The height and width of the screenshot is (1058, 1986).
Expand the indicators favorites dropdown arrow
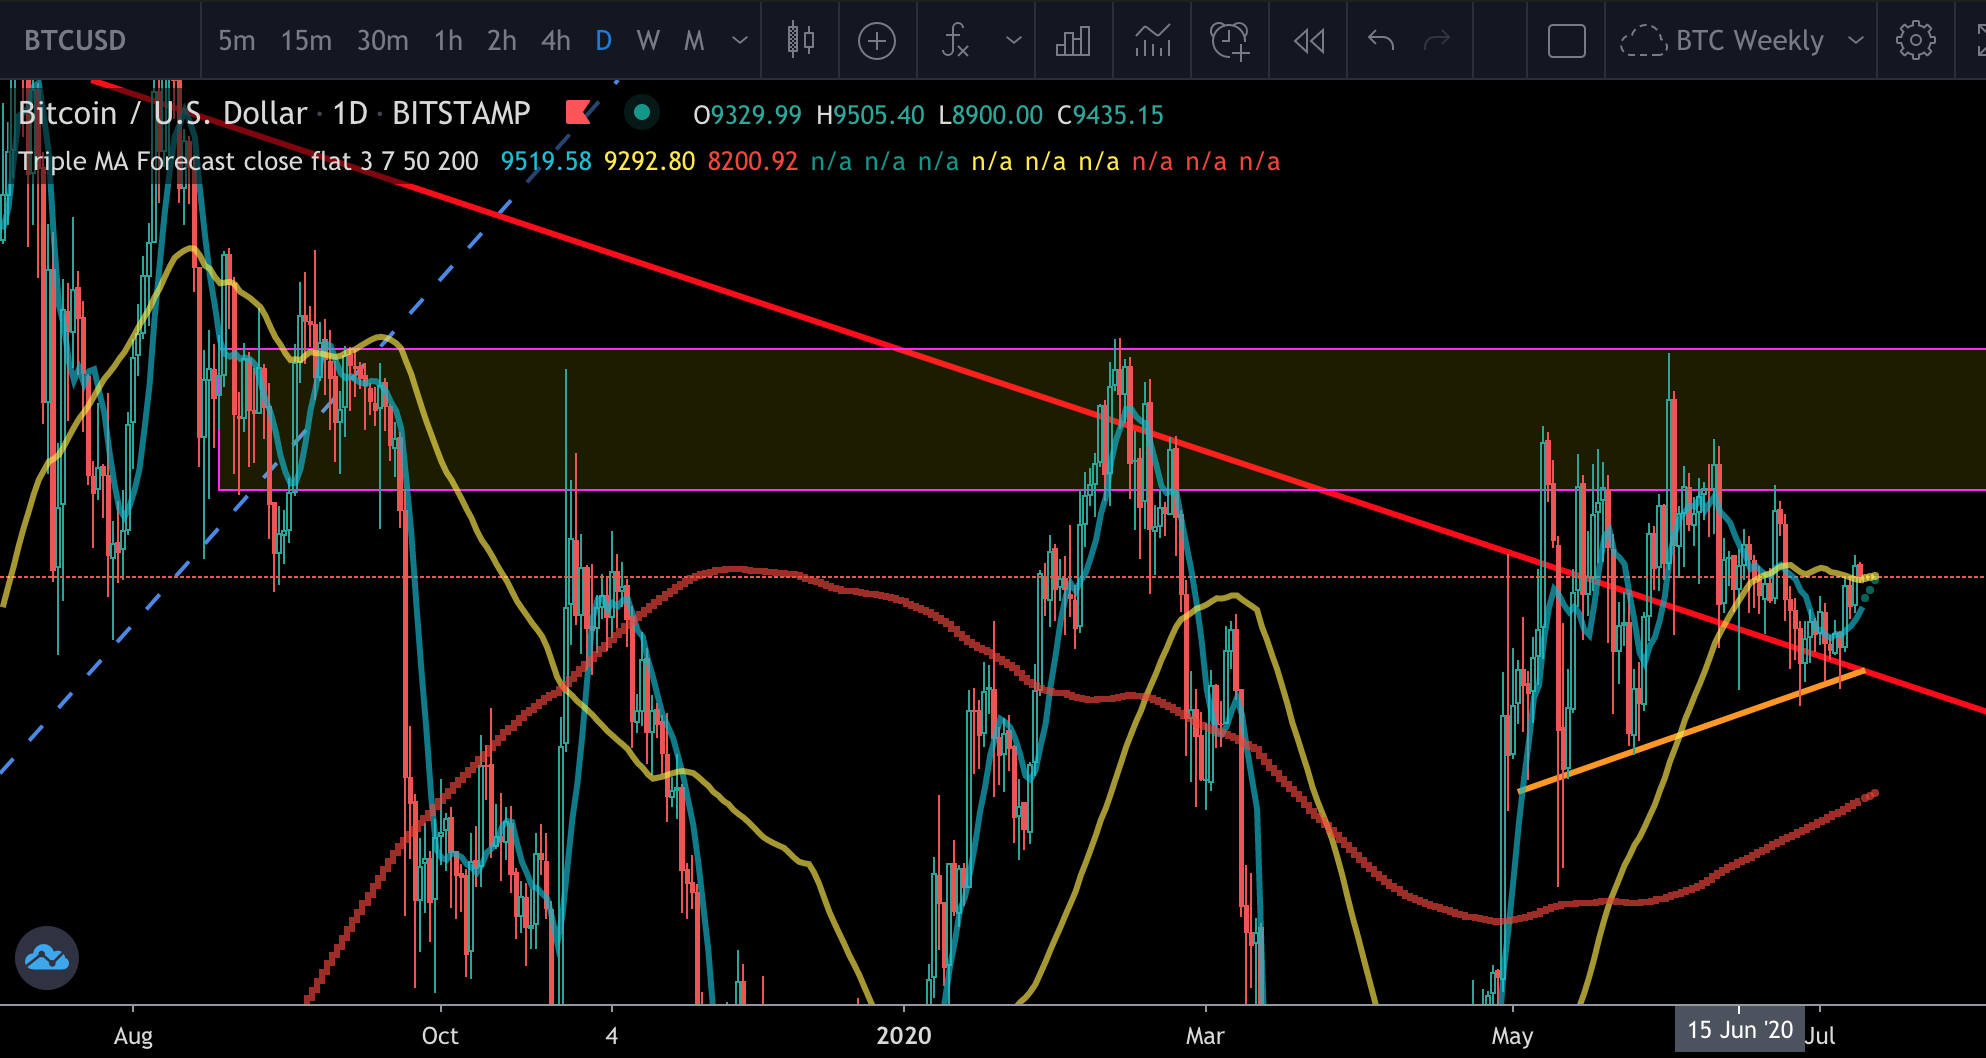coord(1013,41)
